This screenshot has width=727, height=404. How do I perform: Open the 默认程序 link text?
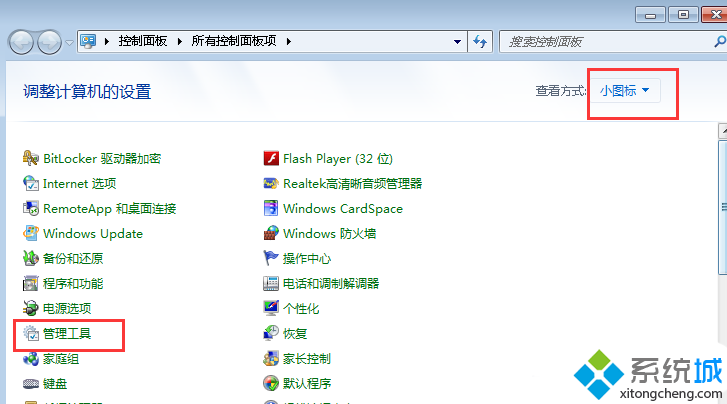(x=307, y=384)
